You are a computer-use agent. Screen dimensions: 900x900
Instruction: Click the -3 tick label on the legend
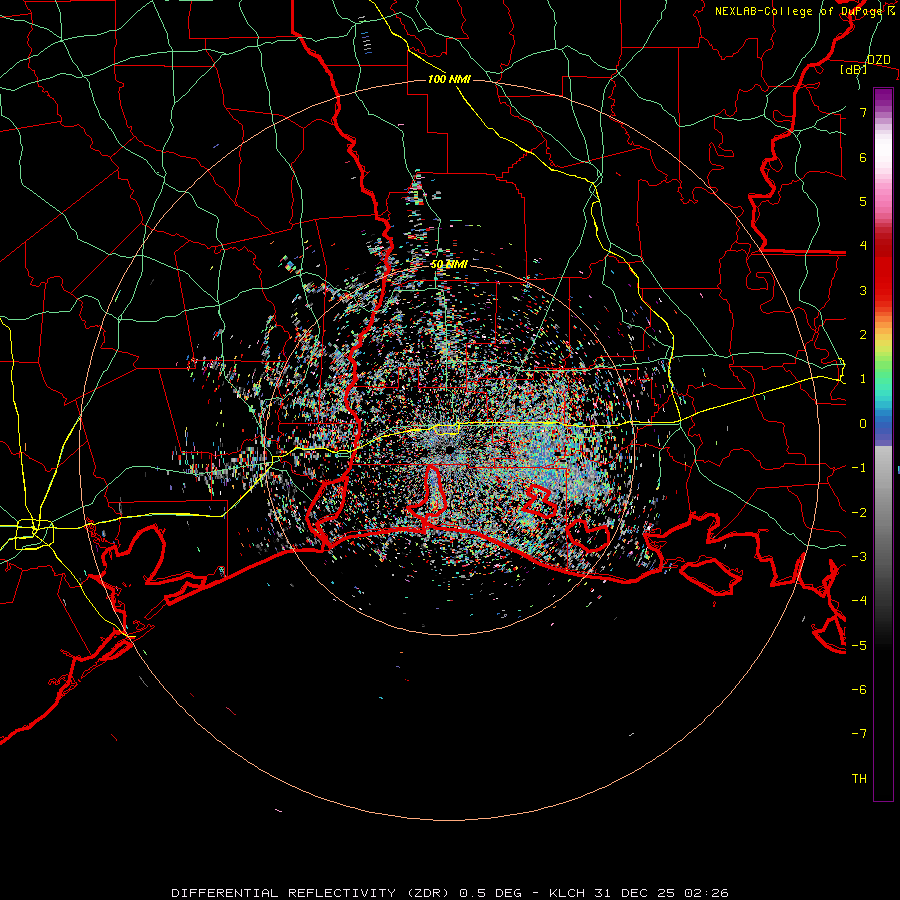tap(859, 556)
